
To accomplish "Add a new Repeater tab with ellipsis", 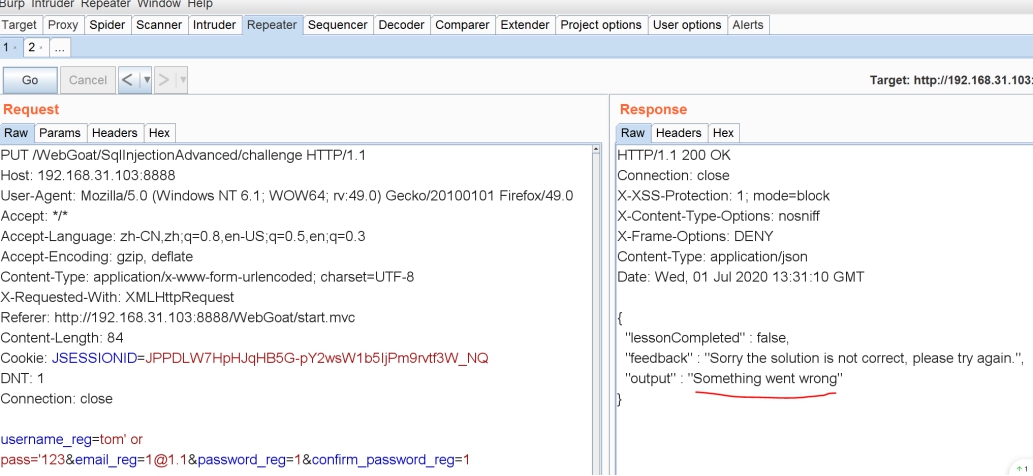I will point(59,47).
